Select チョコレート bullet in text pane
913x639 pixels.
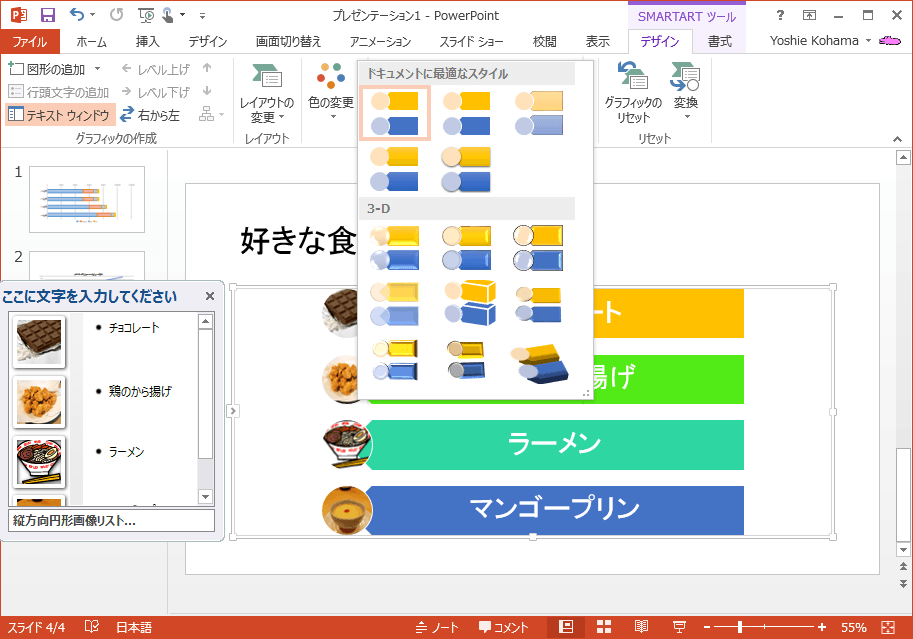tap(134, 328)
